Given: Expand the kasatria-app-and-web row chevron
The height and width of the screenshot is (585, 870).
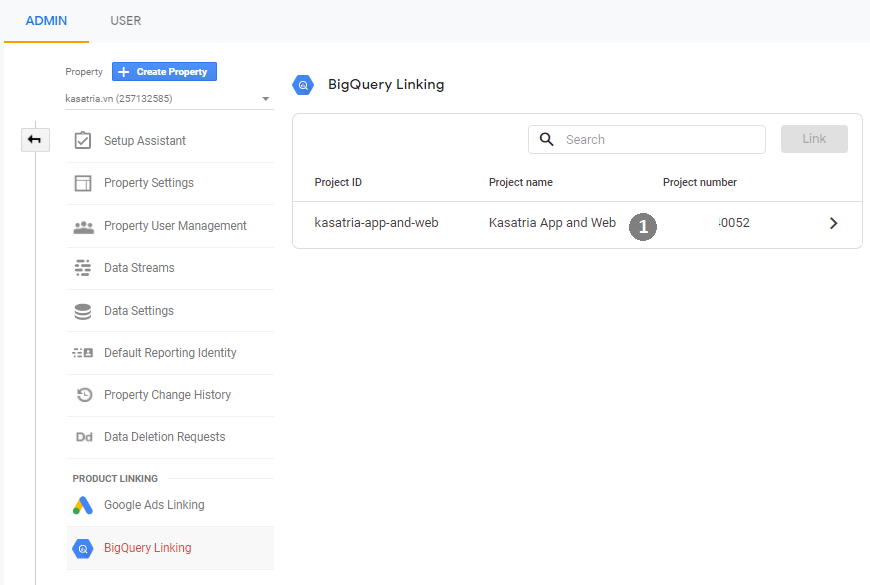Looking at the screenshot, I should [834, 223].
